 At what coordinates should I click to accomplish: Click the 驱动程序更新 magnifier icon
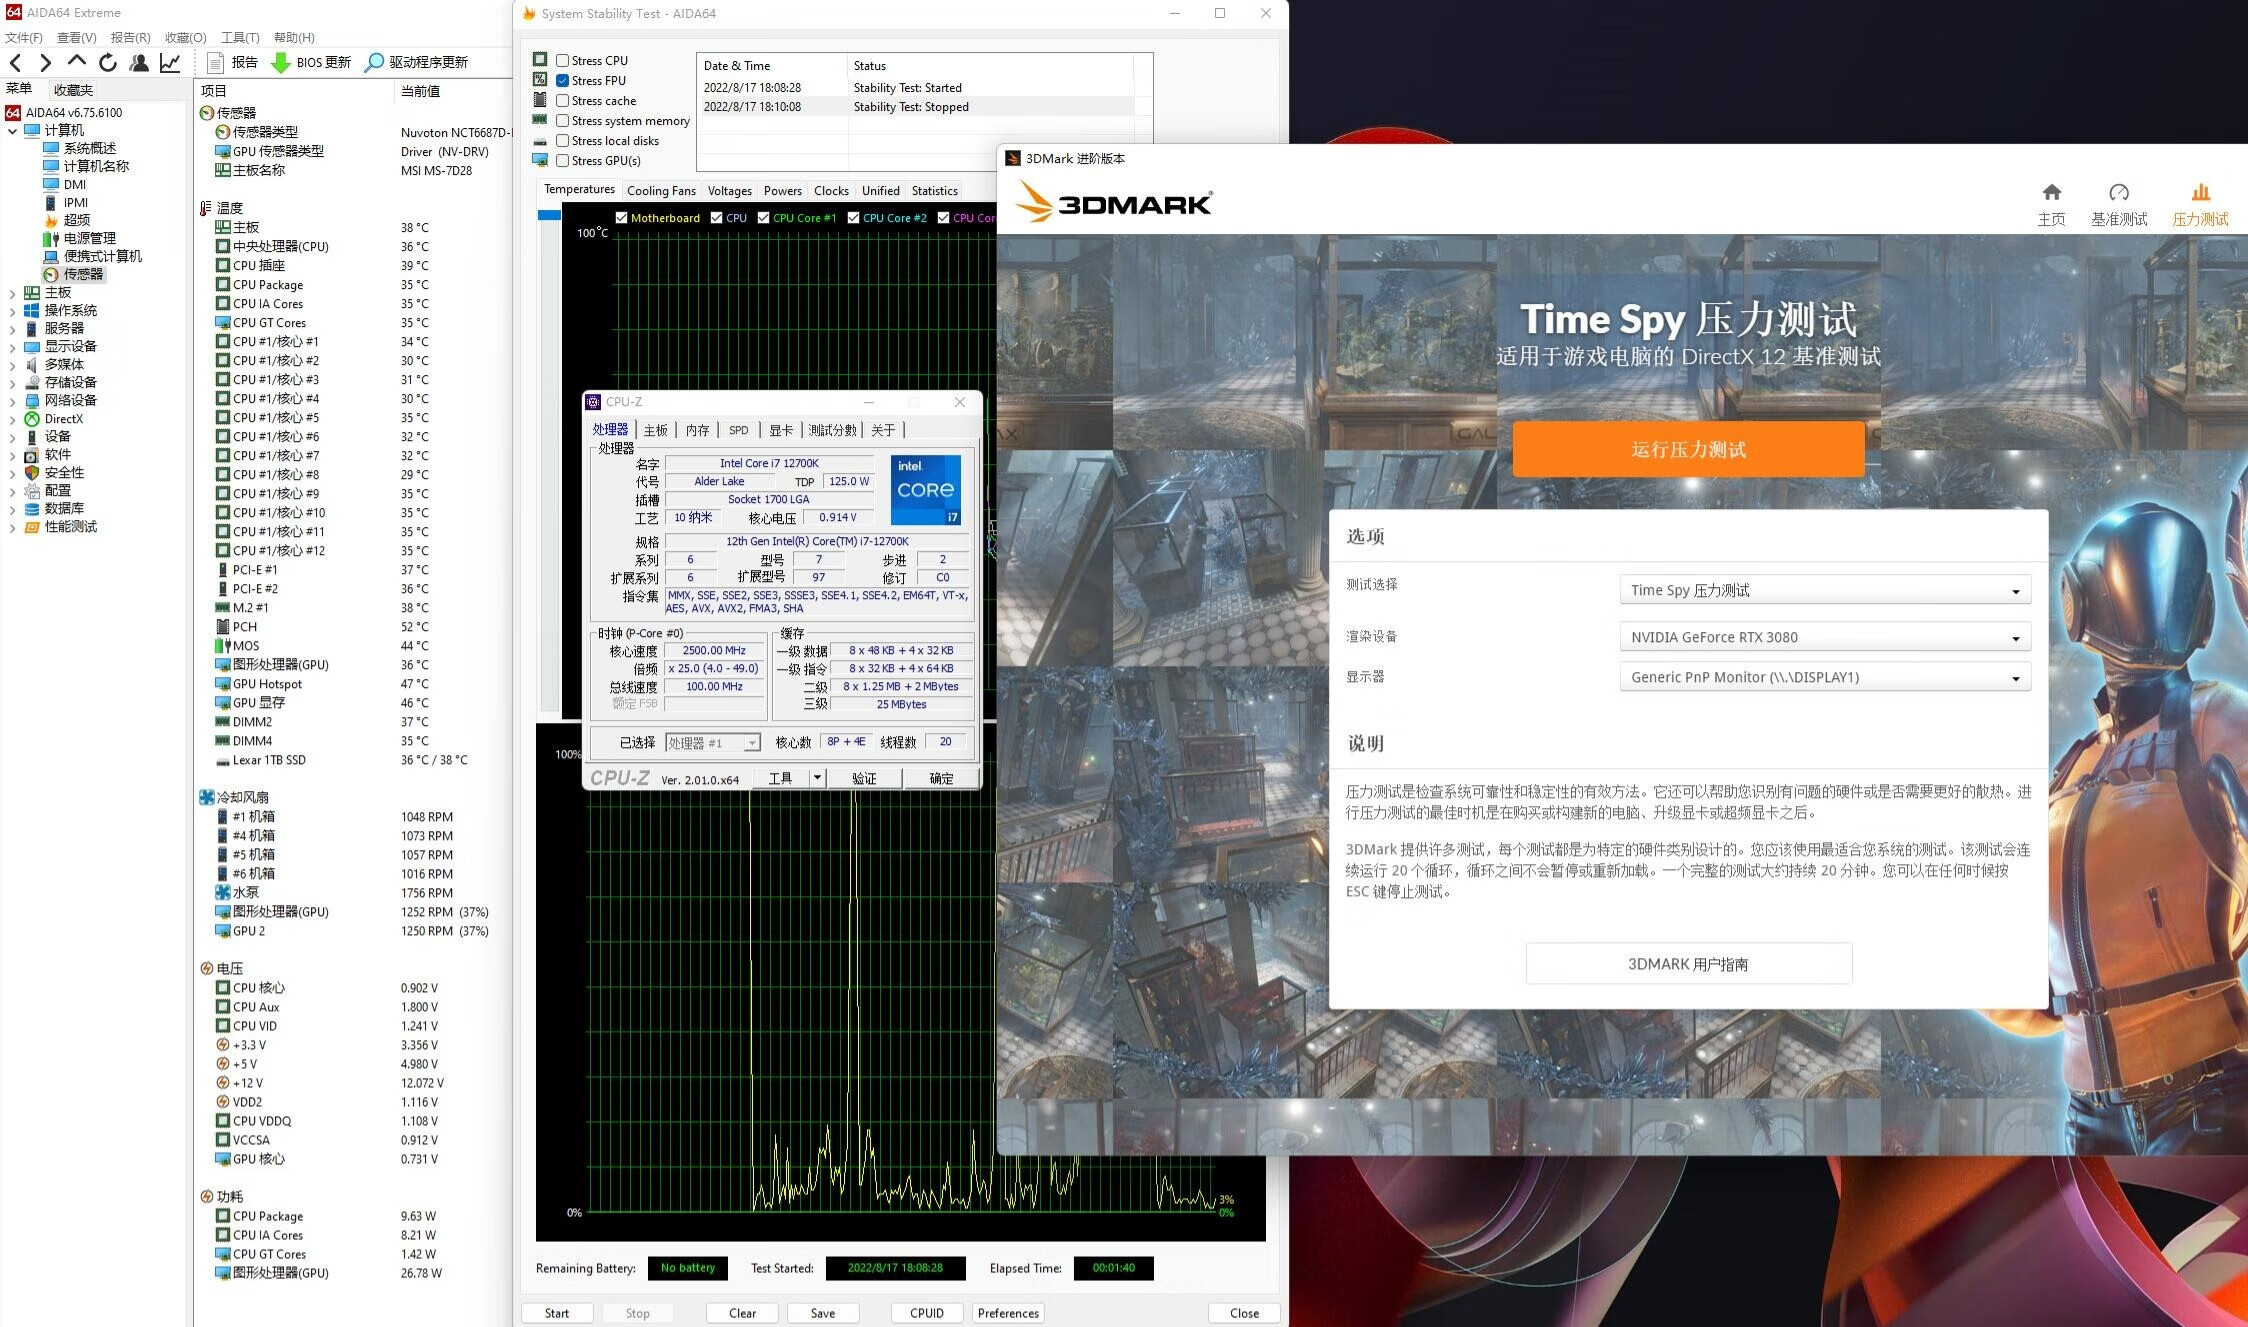374,62
